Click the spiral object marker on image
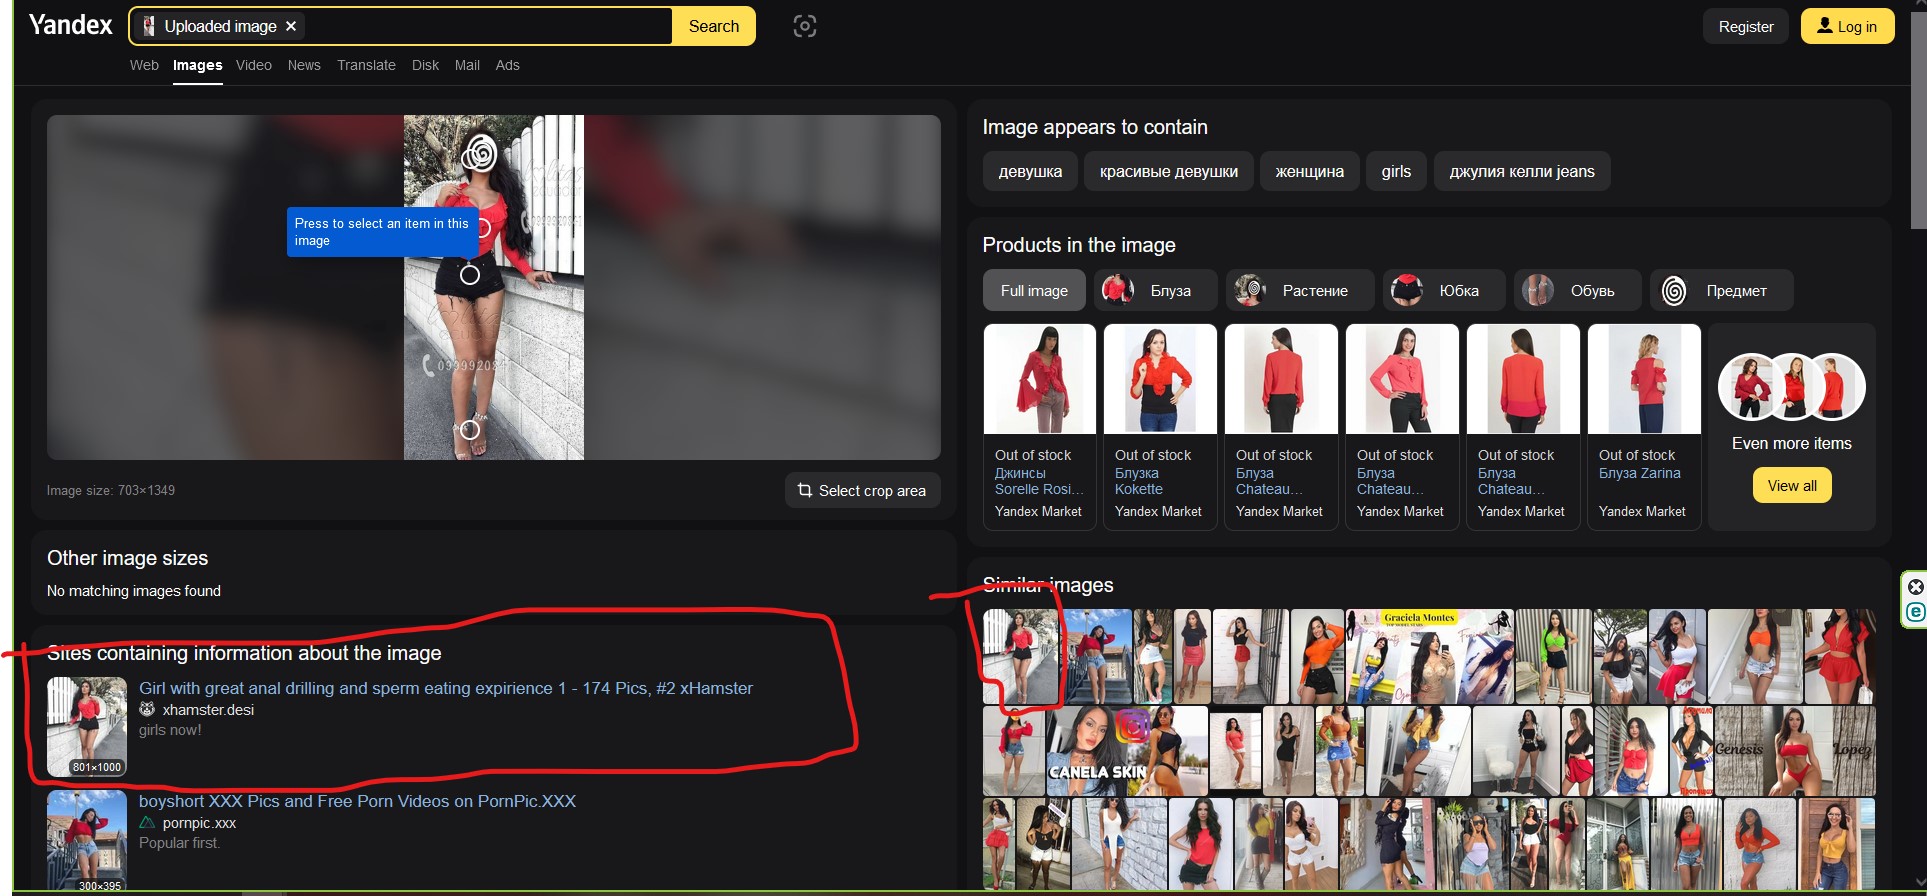Image resolution: width=1927 pixels, height=896 pixels. point(481,153)
